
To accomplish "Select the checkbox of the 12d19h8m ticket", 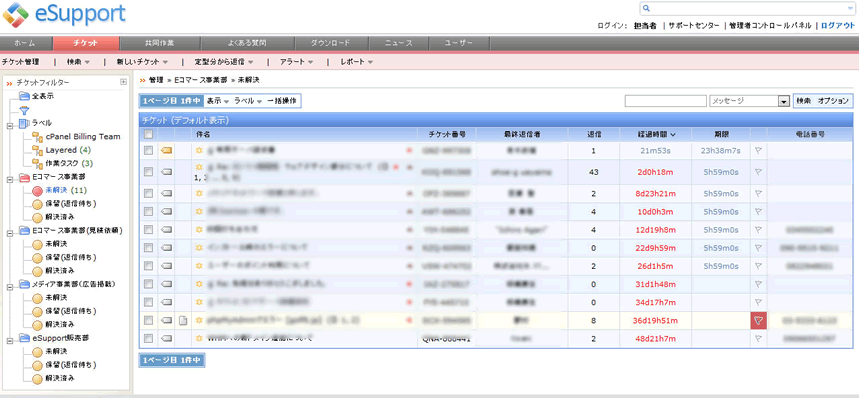I will 148,229.
